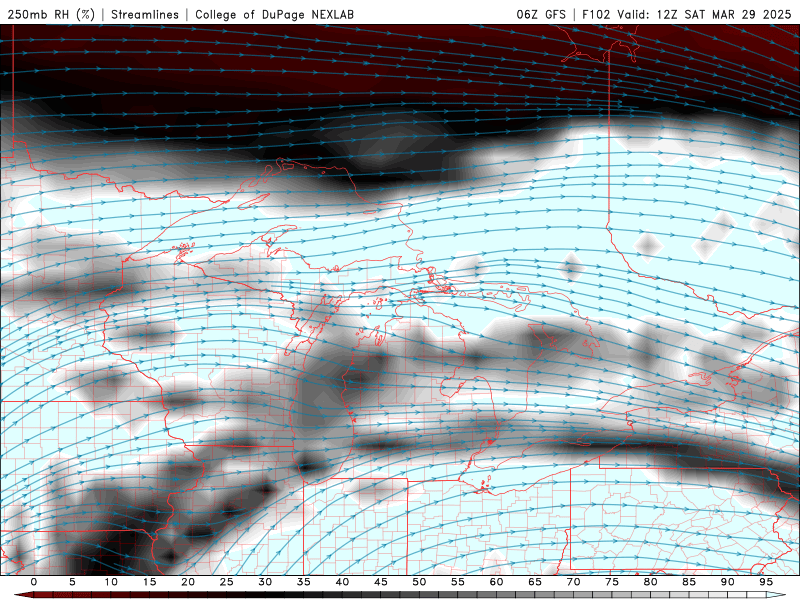Image resolution: width=800 pixels, height=600 pixels.
Task: Select the colorbar label "70"
Action: click(573, 582)
